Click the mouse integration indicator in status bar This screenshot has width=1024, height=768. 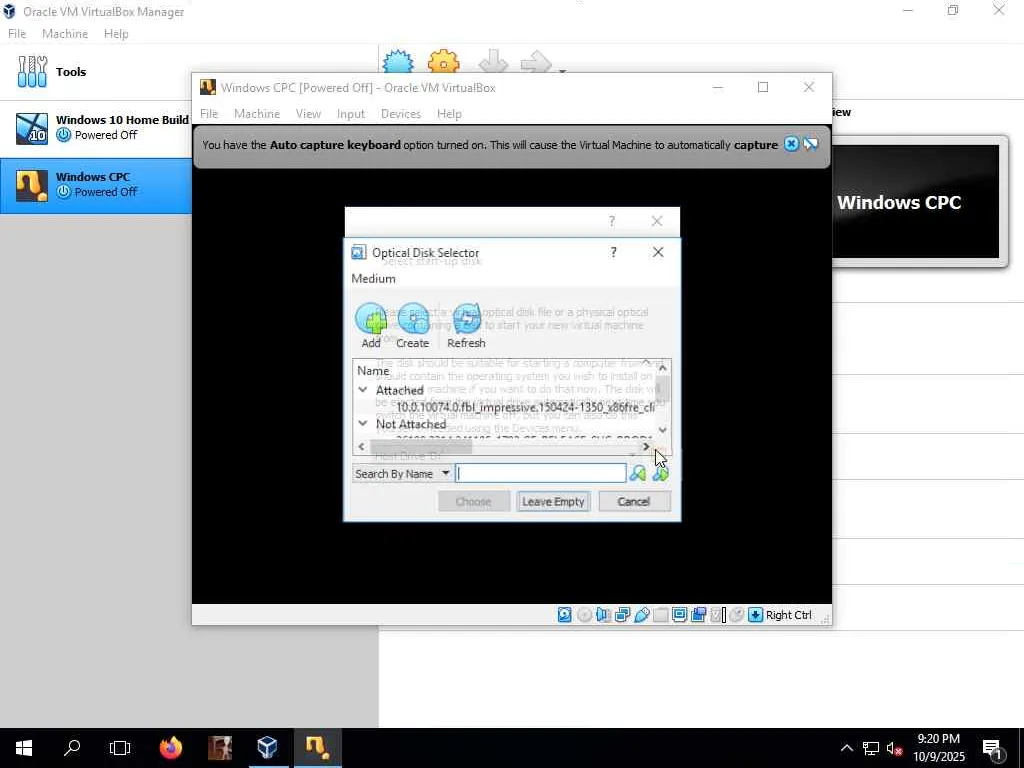click(737, 615)
